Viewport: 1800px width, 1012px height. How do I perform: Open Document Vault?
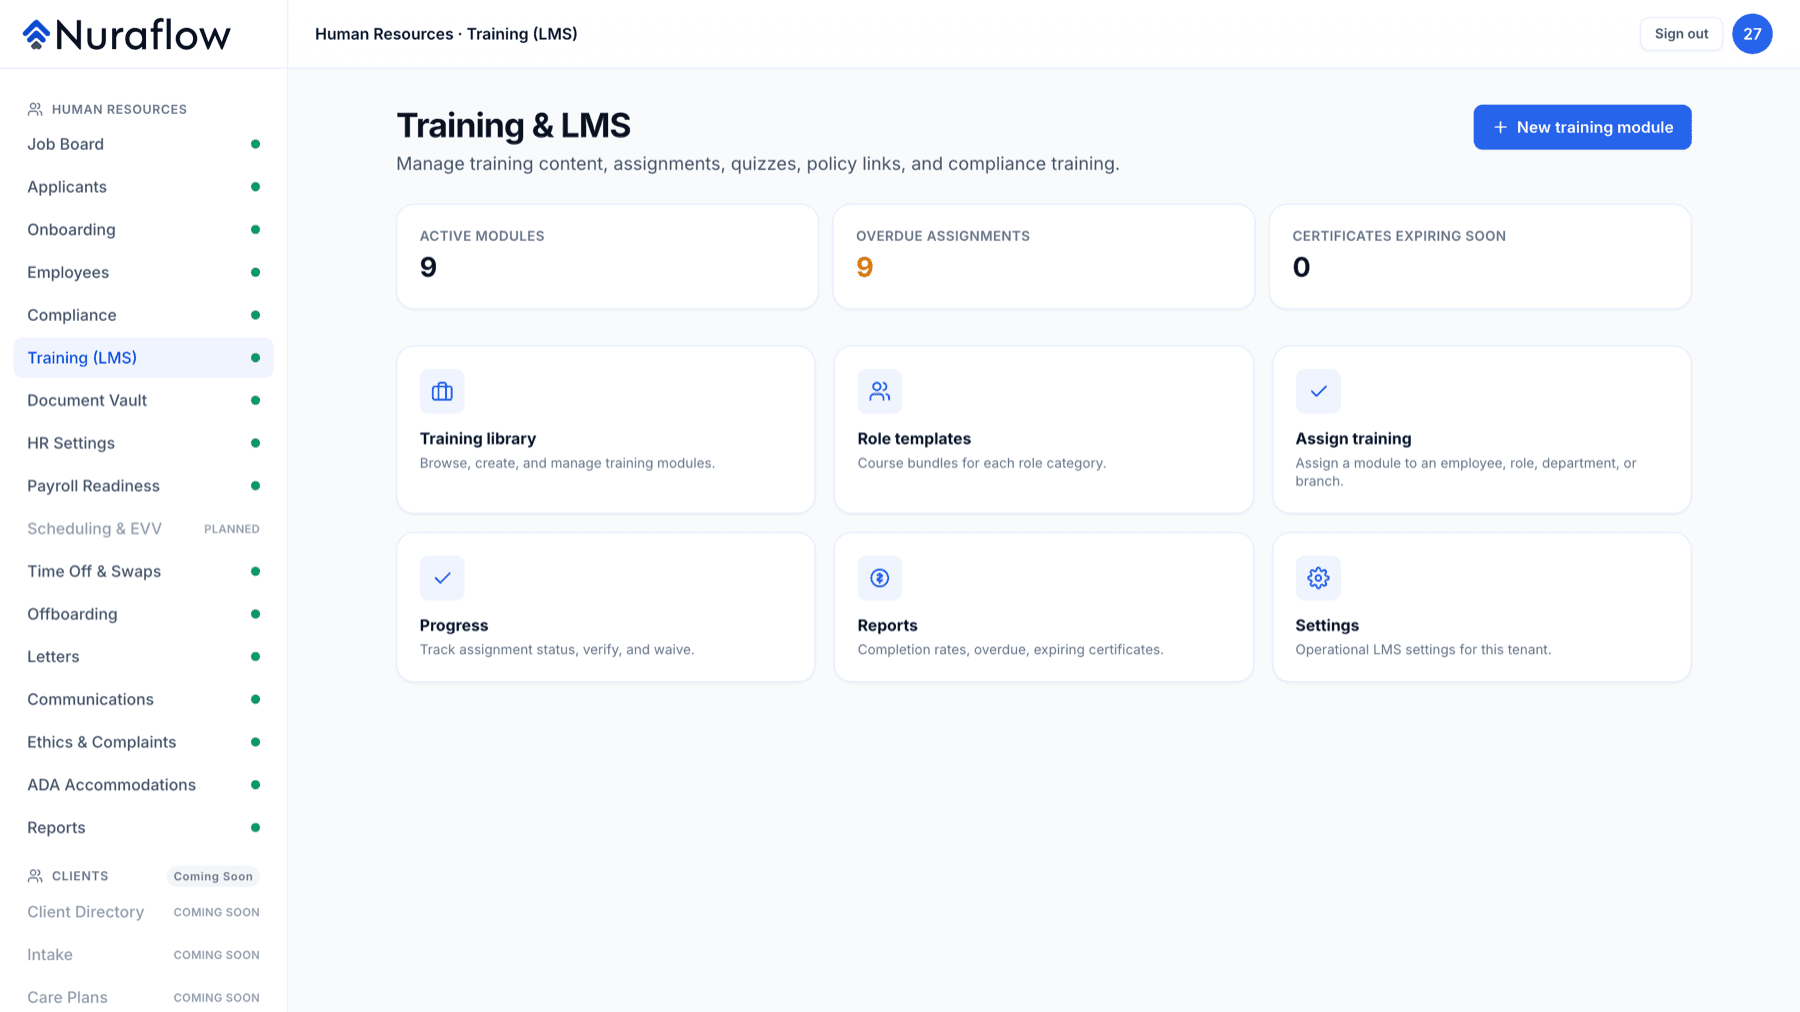tap(144, 400)
